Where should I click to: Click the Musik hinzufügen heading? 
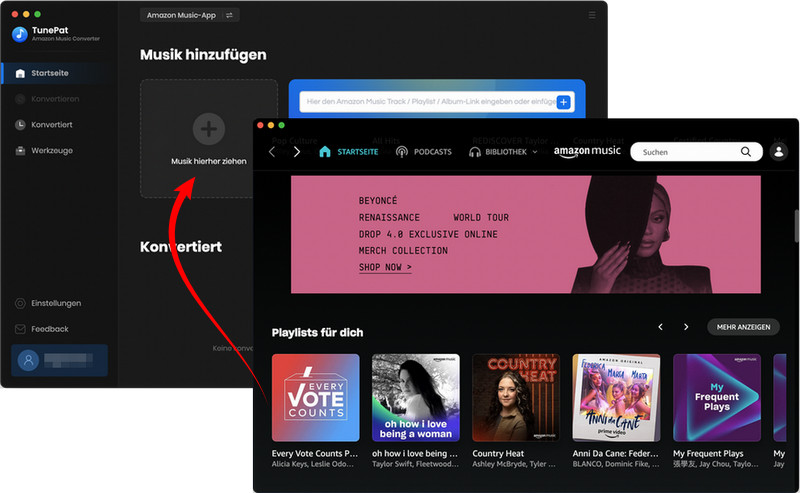[203, 55]
